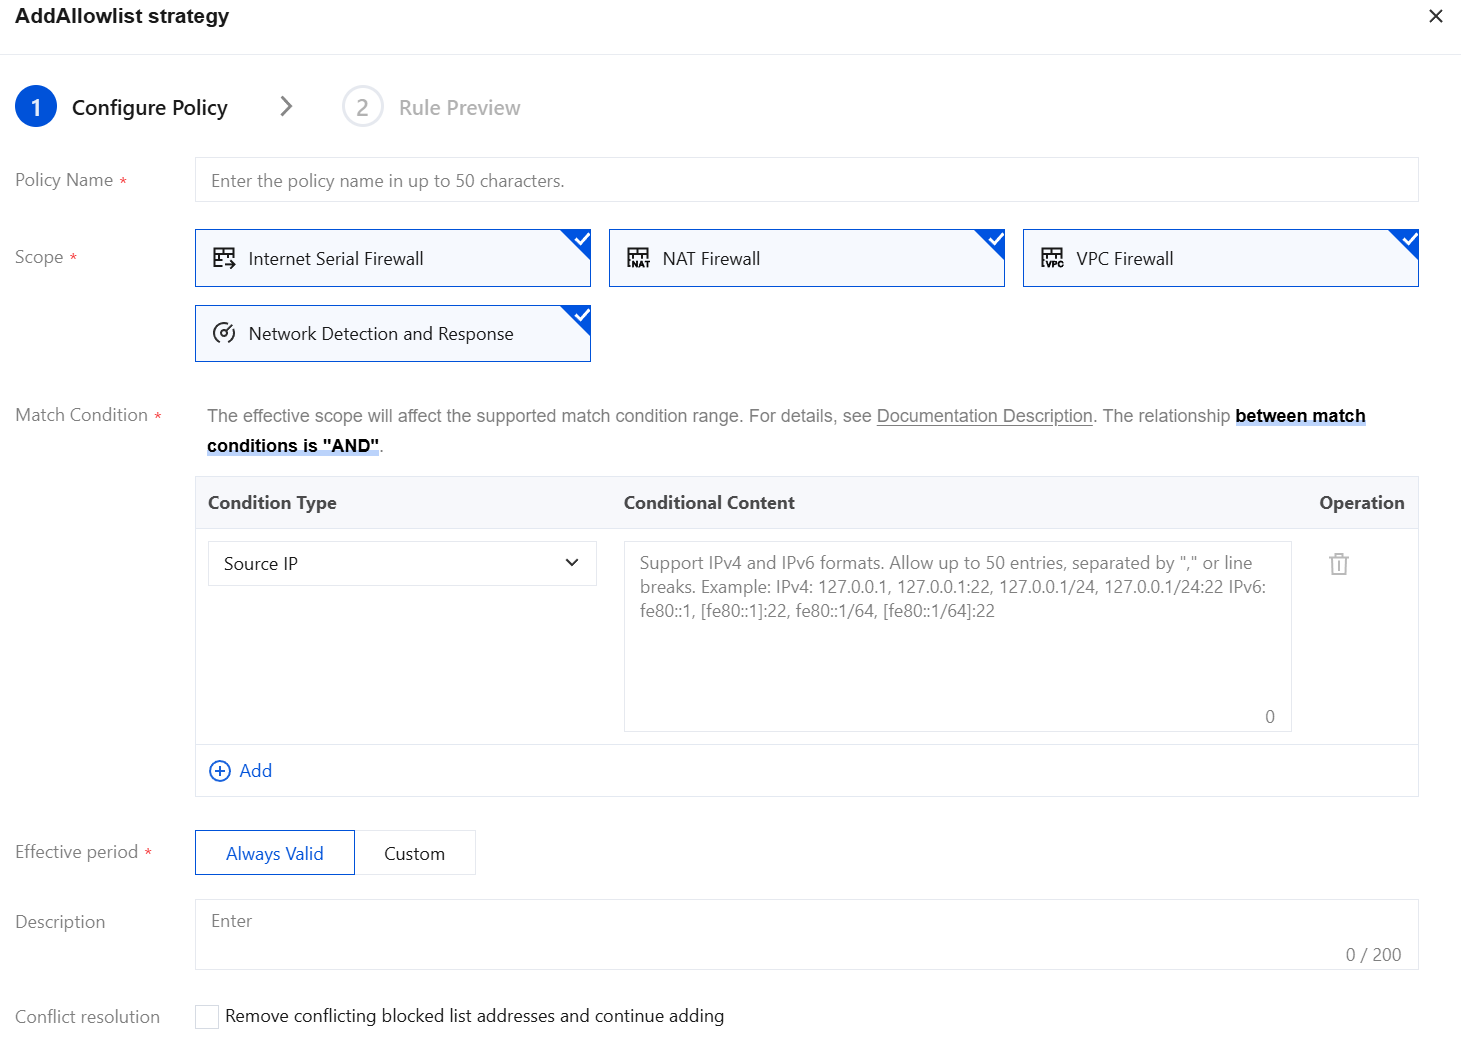The width and height of the screenshot is (1461, 1060).
Task: Deselect the VPC Firewall scope checkmark
Action: pos(1407,240)
